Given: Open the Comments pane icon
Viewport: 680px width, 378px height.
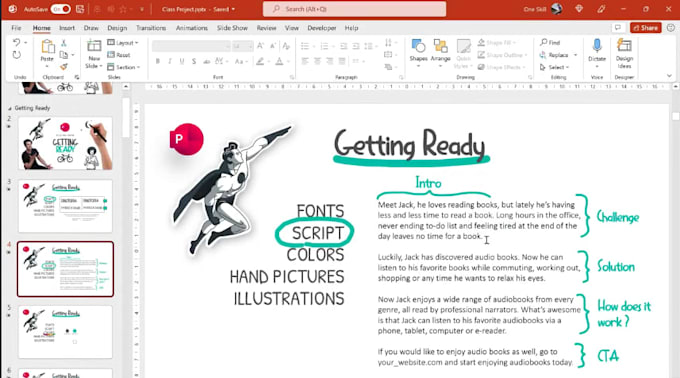Looking at the screenshot, I should [x=618, y=28].
